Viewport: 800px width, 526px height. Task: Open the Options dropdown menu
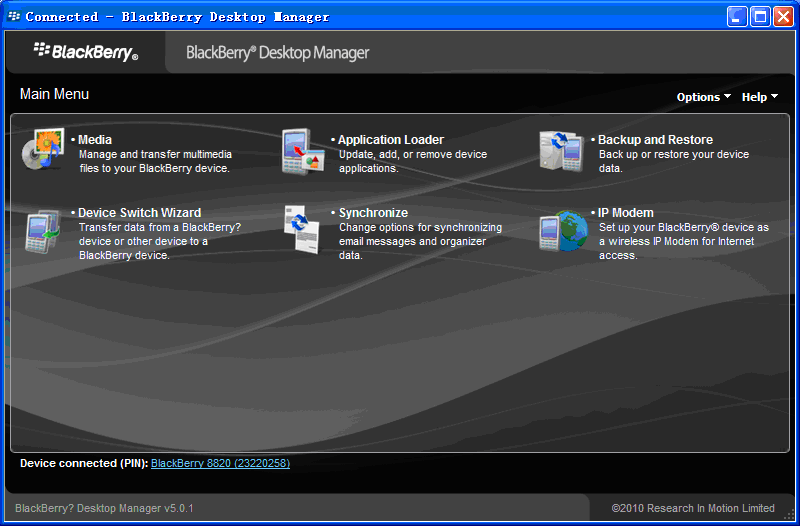tap(703, 97)
